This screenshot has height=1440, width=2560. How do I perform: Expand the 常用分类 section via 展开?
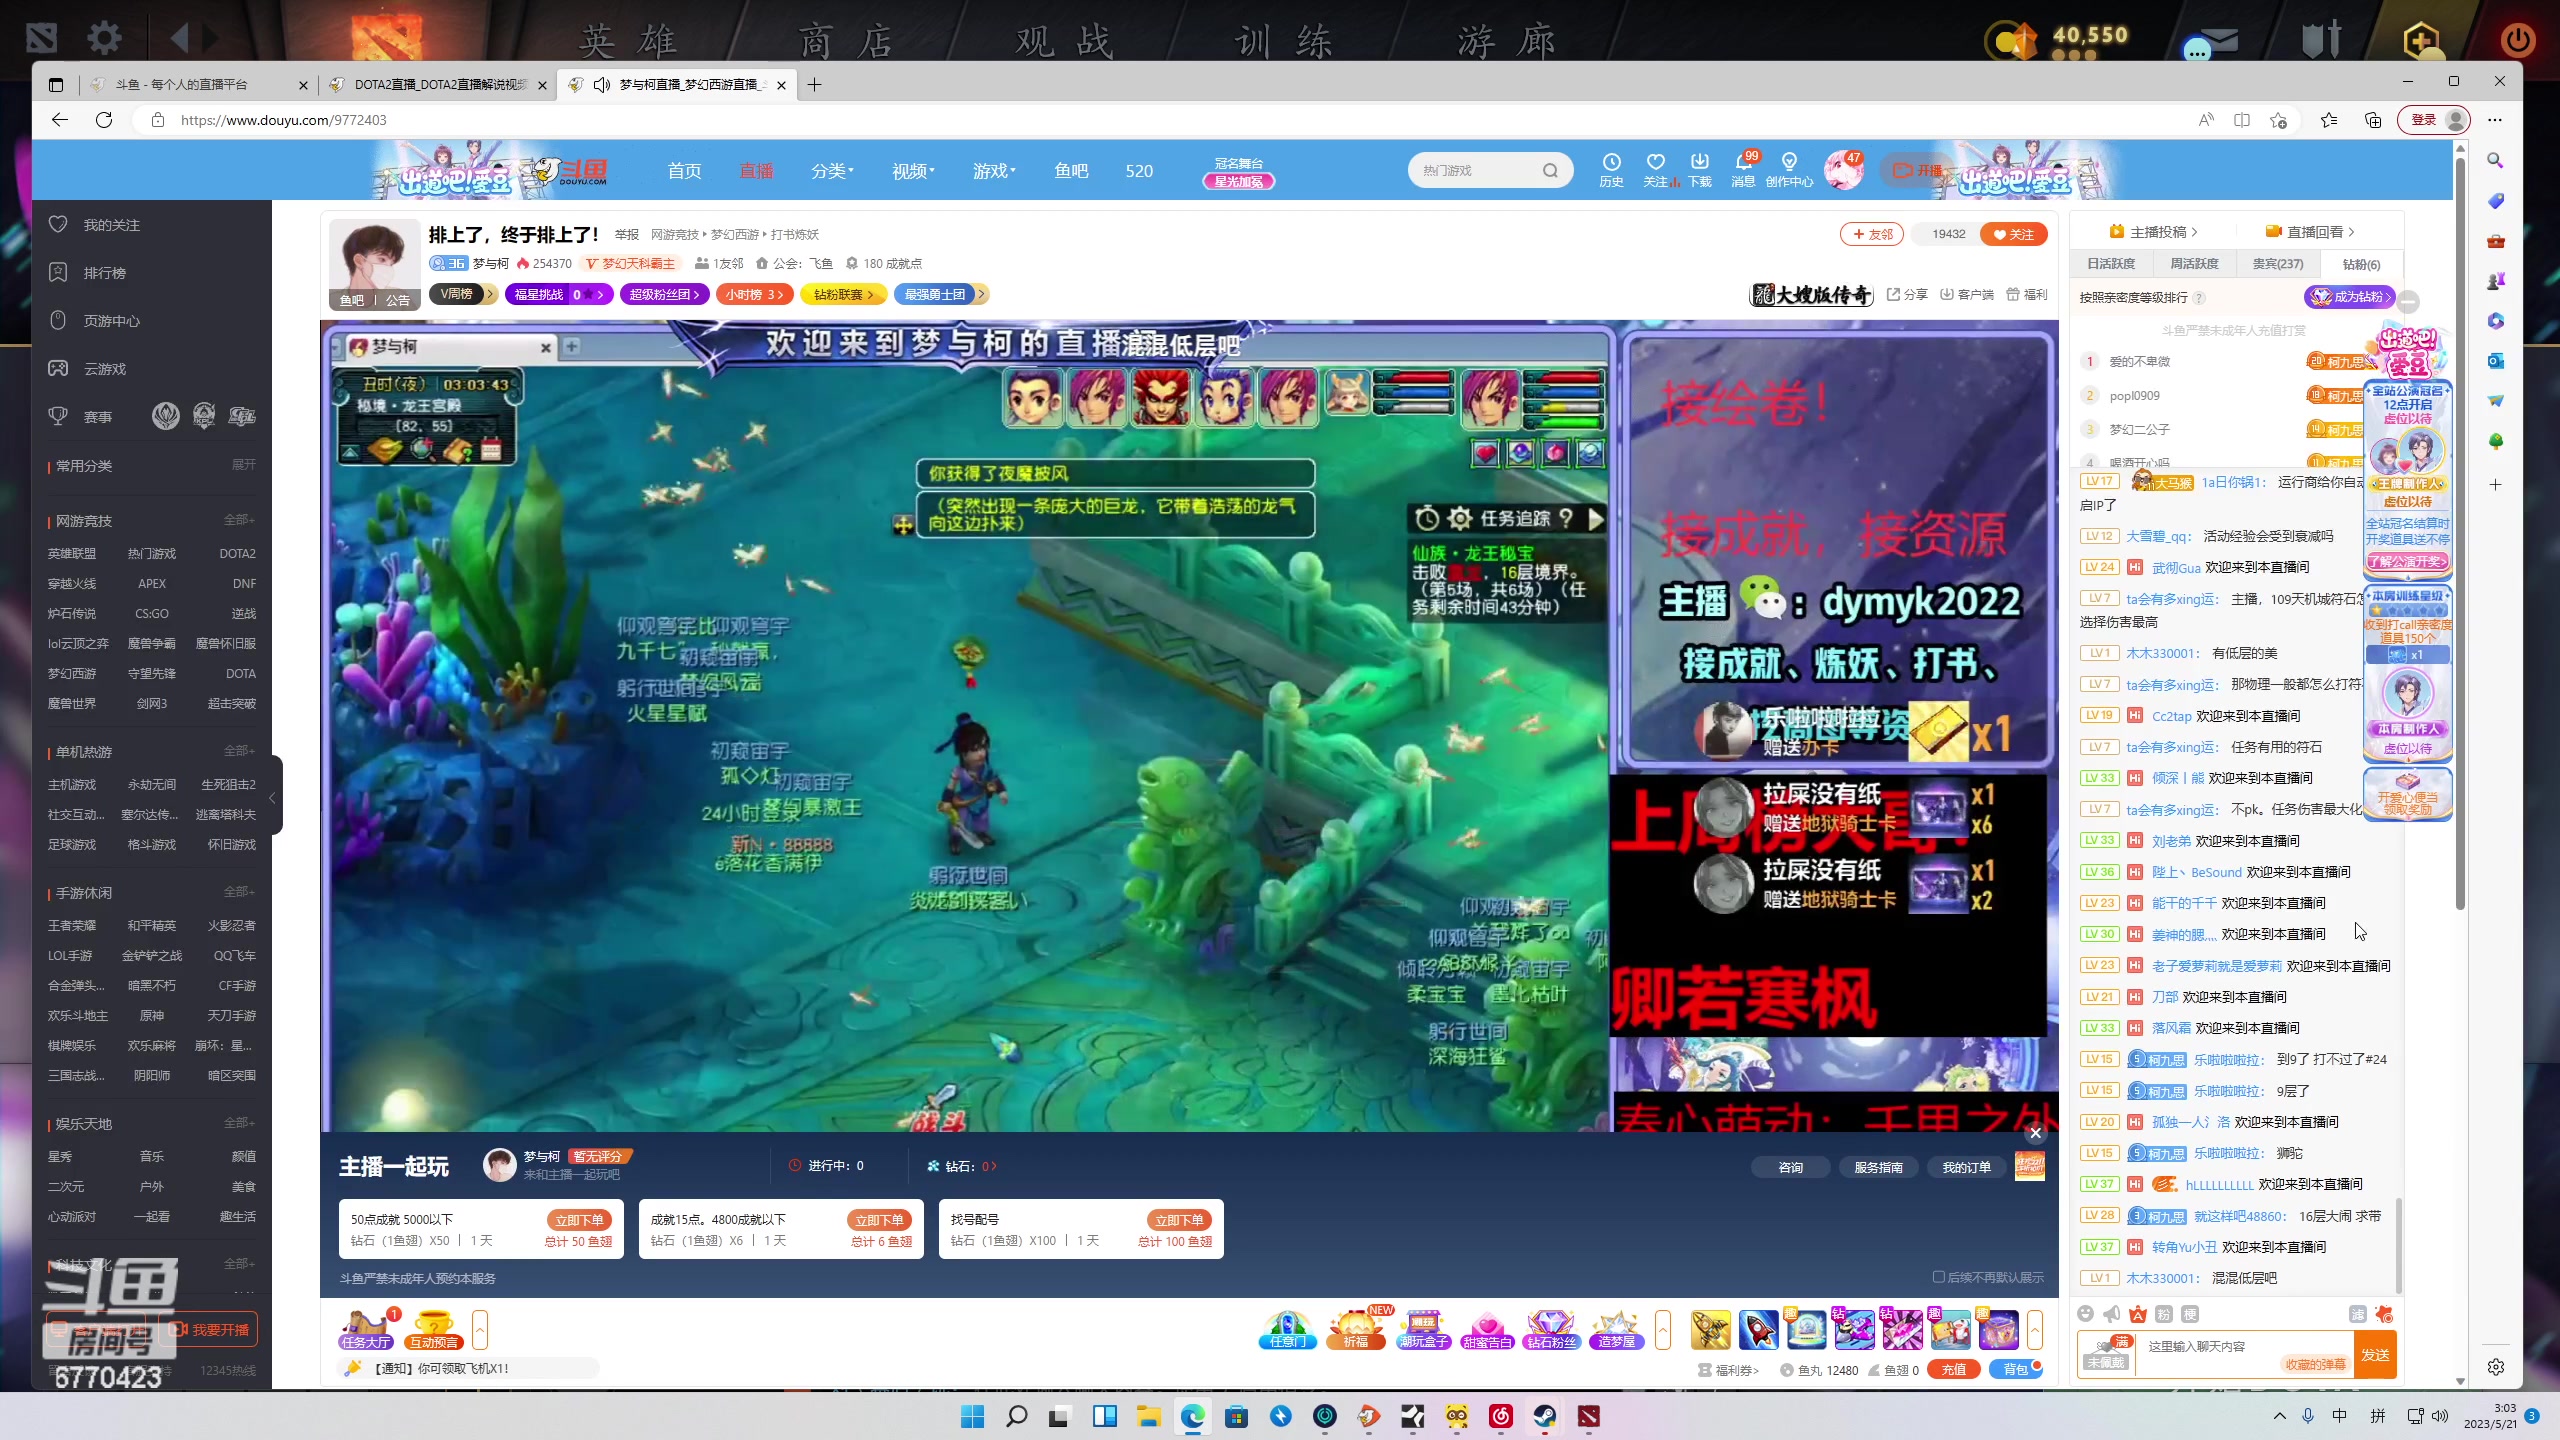pyautogui.click(x=243, y=465)
